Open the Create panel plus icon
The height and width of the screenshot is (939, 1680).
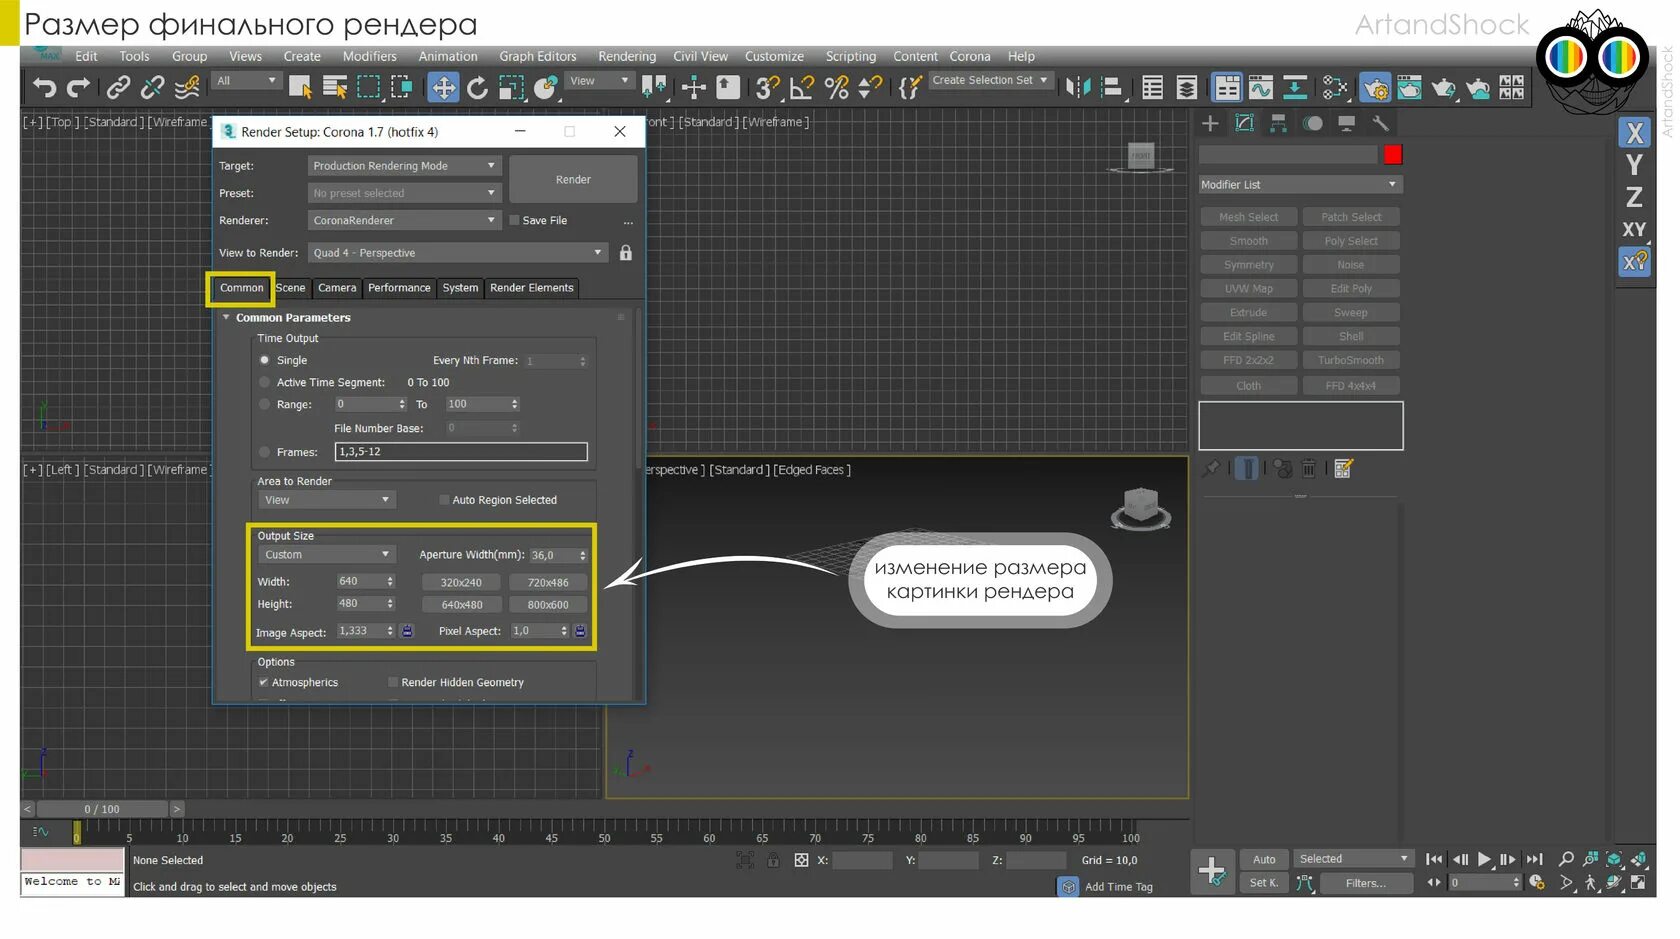coord(1210,123)
